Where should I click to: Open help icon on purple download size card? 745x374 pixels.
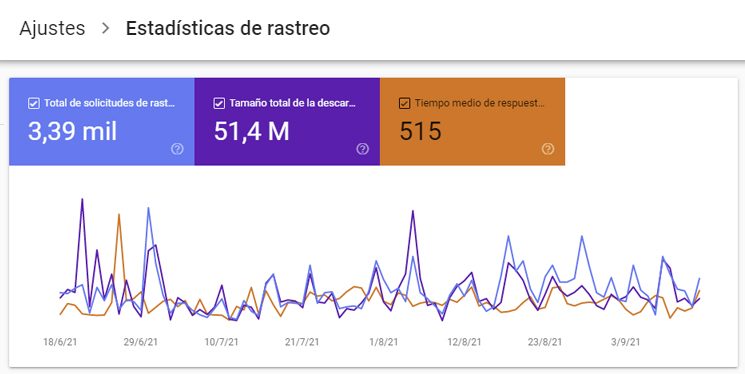click(x=363, y=149)
